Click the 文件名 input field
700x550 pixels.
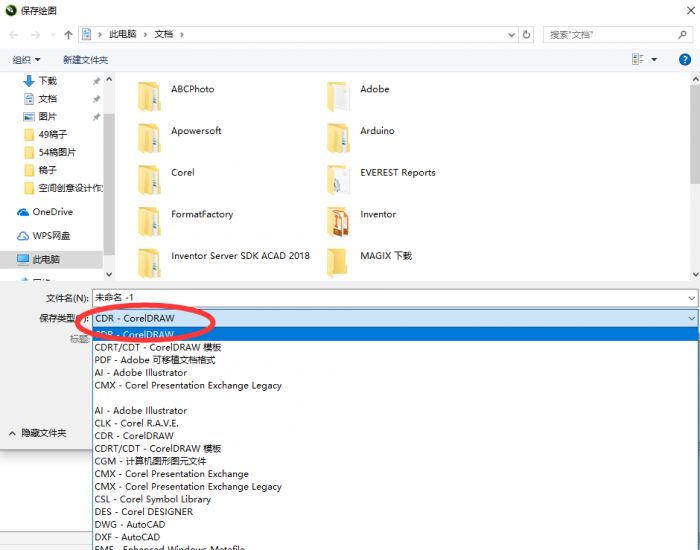(x=390, y=298)
